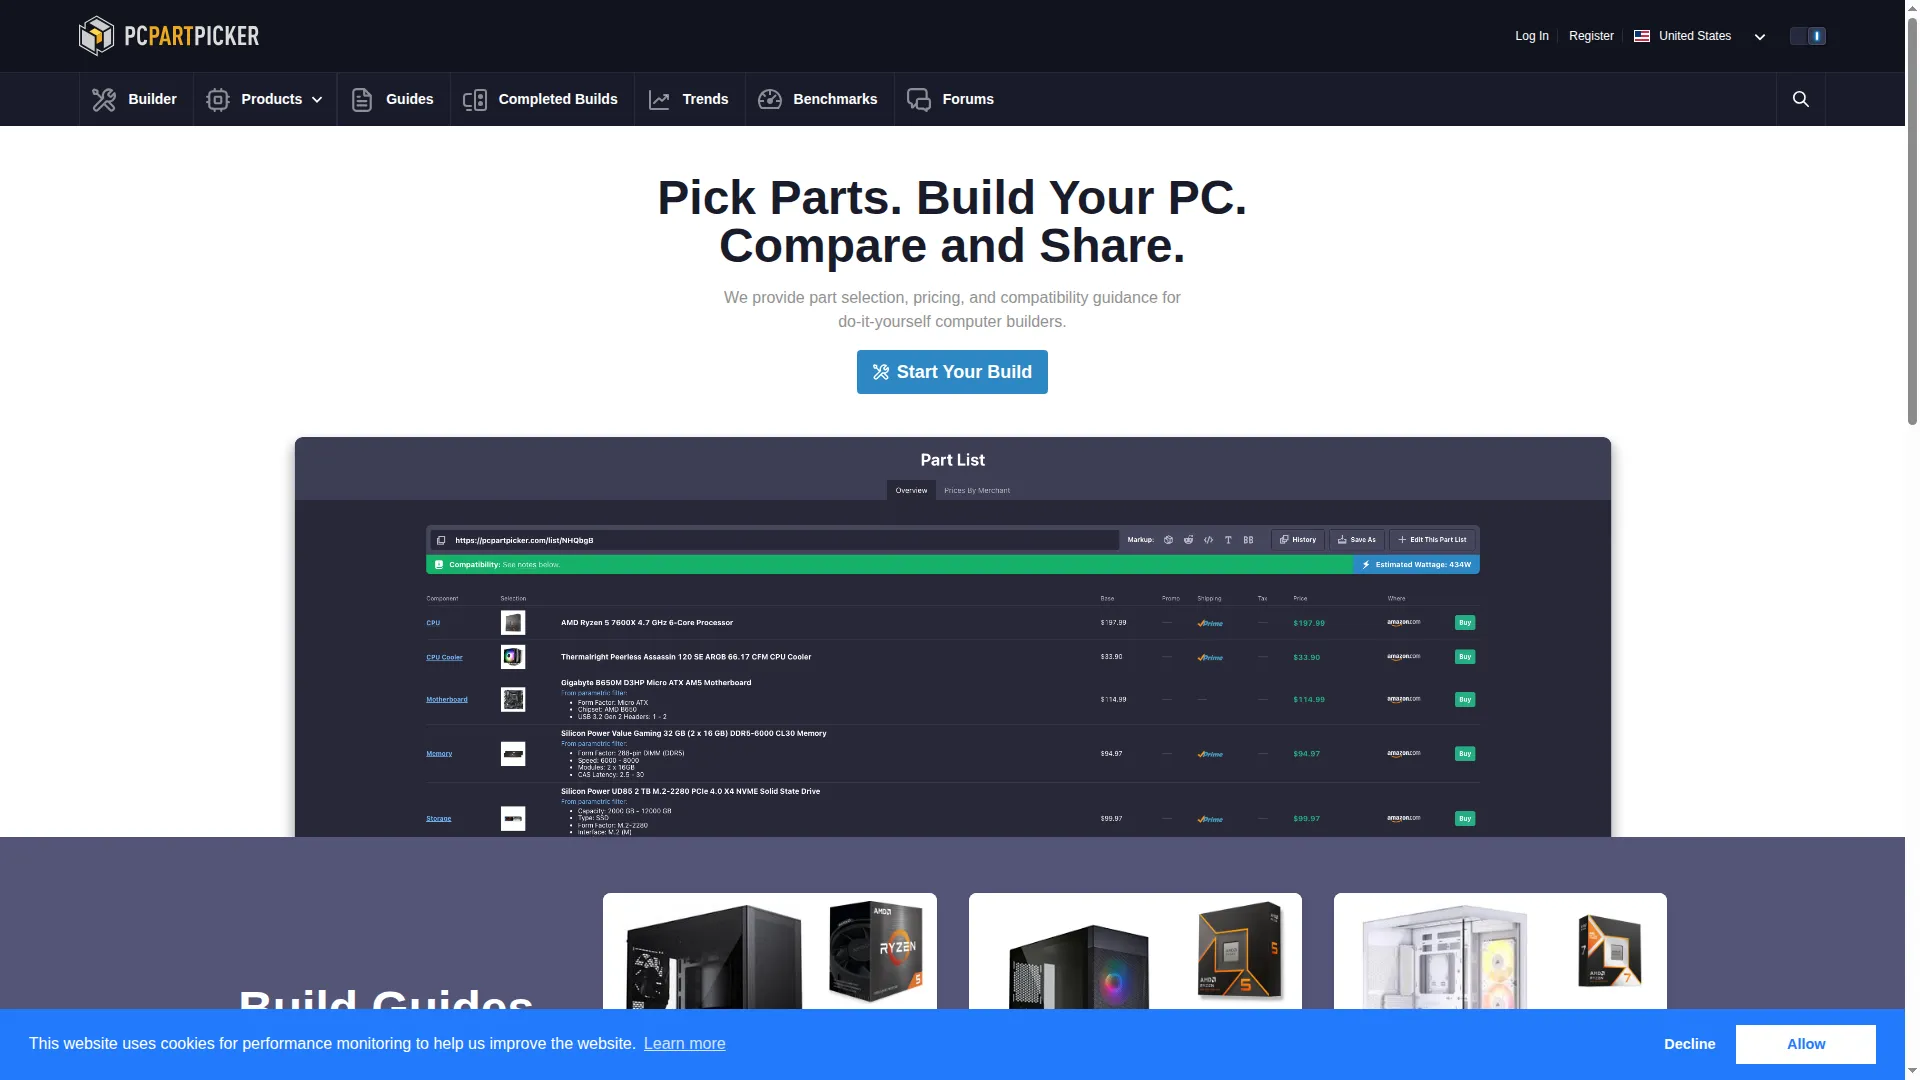Open the CPU component link
This screenshot has width=1920, height=1080.
(x=433, y=623)
